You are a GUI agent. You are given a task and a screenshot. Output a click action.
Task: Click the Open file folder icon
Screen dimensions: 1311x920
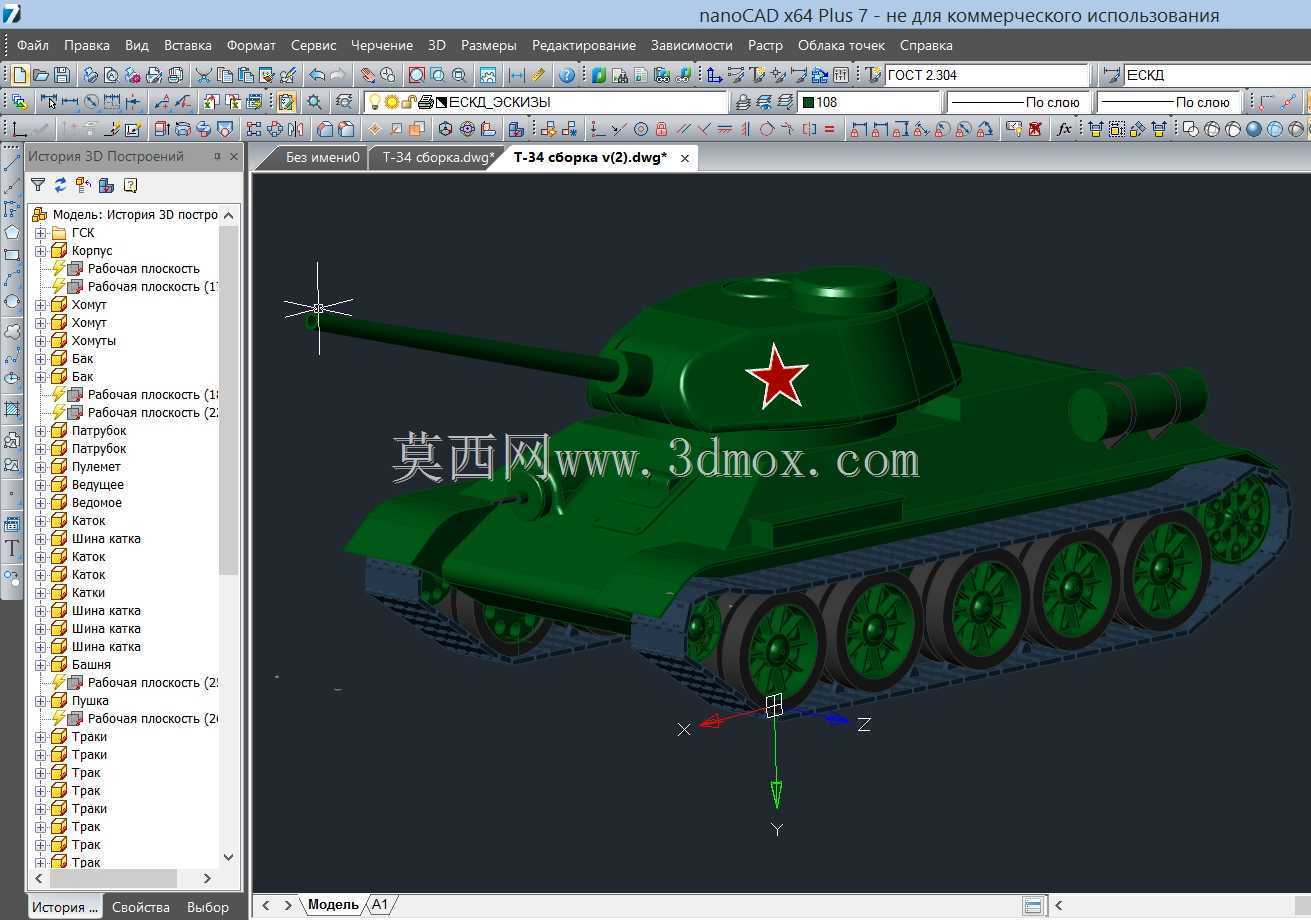click(40, 75)
